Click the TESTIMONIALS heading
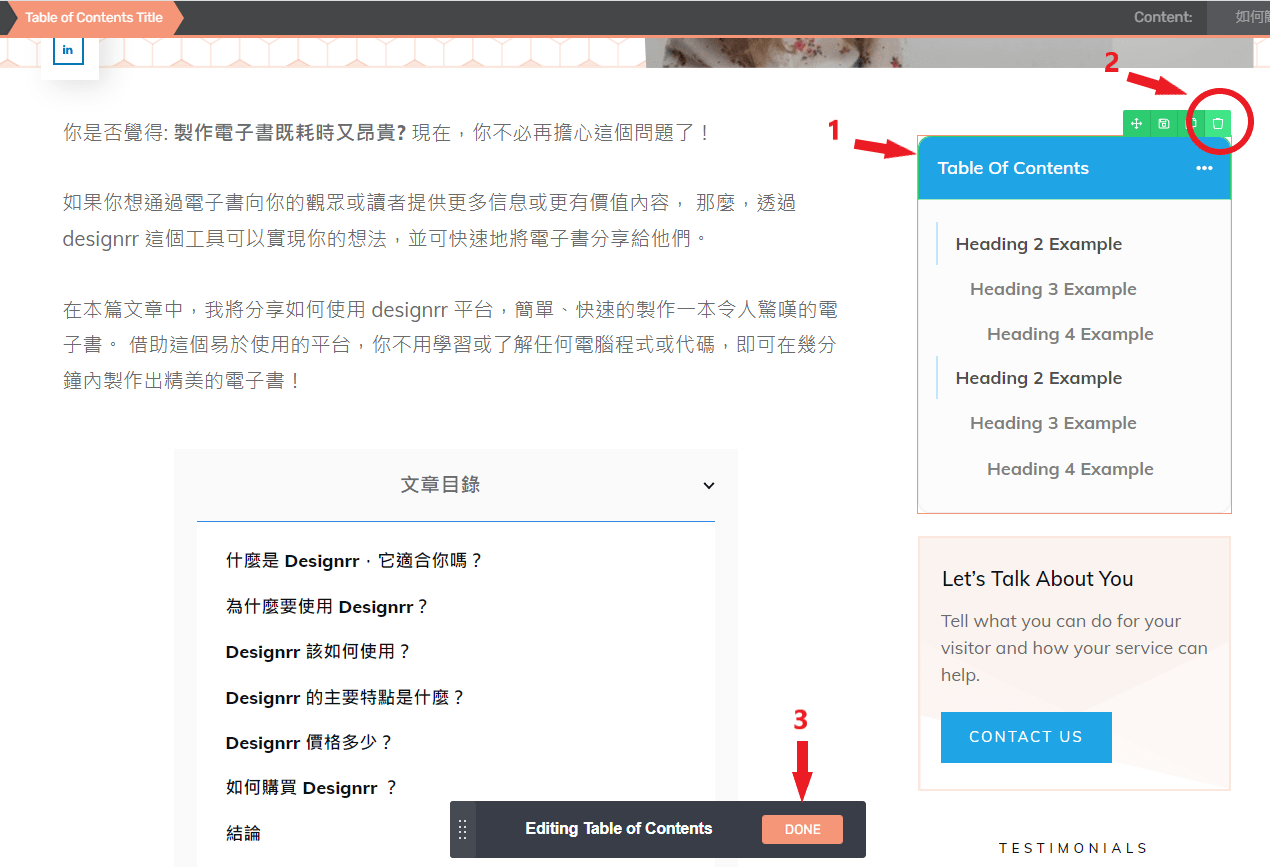The image size is (1270, 867). coord(1074,848)
